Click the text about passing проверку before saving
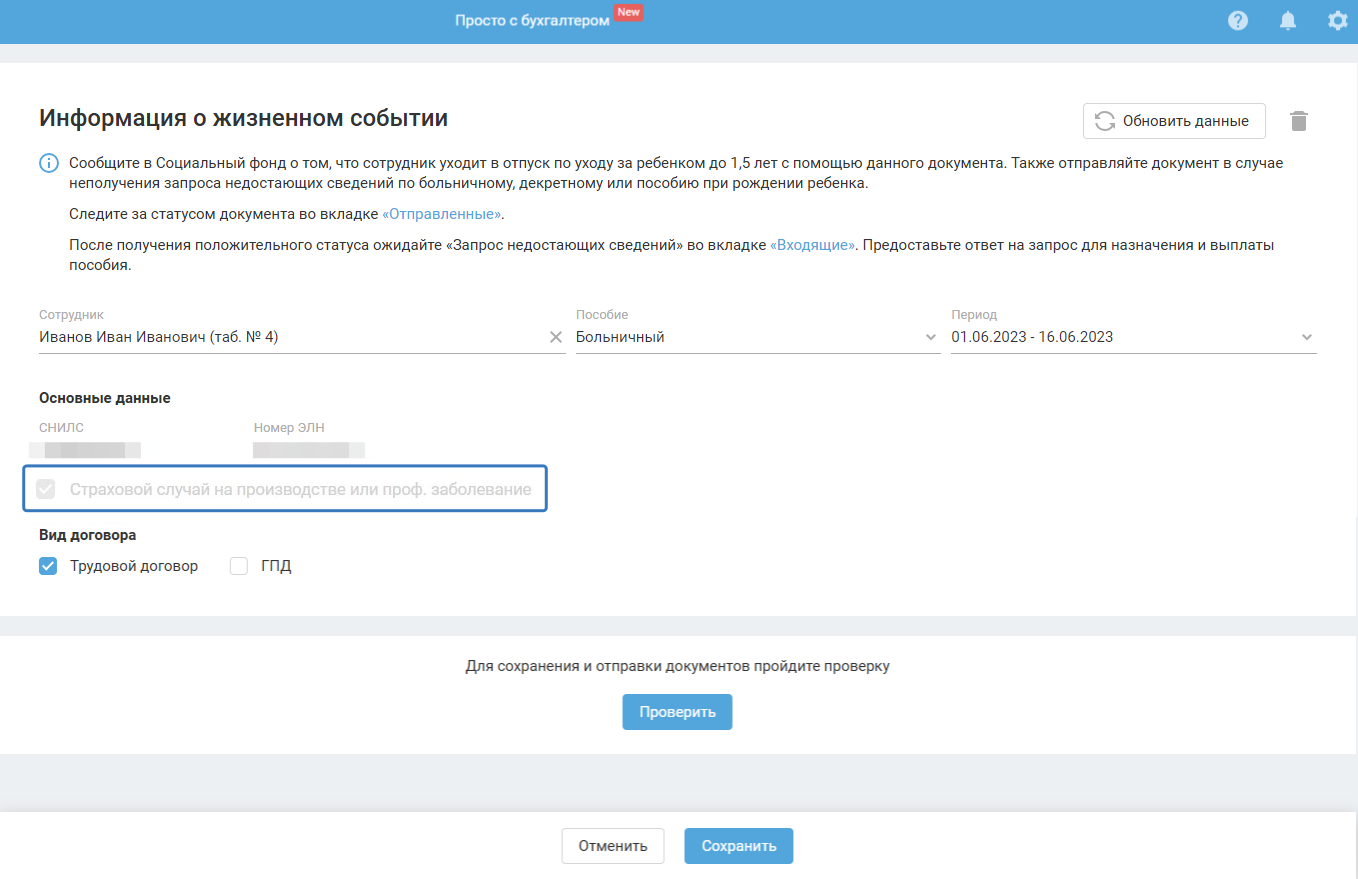 point(678,666)
